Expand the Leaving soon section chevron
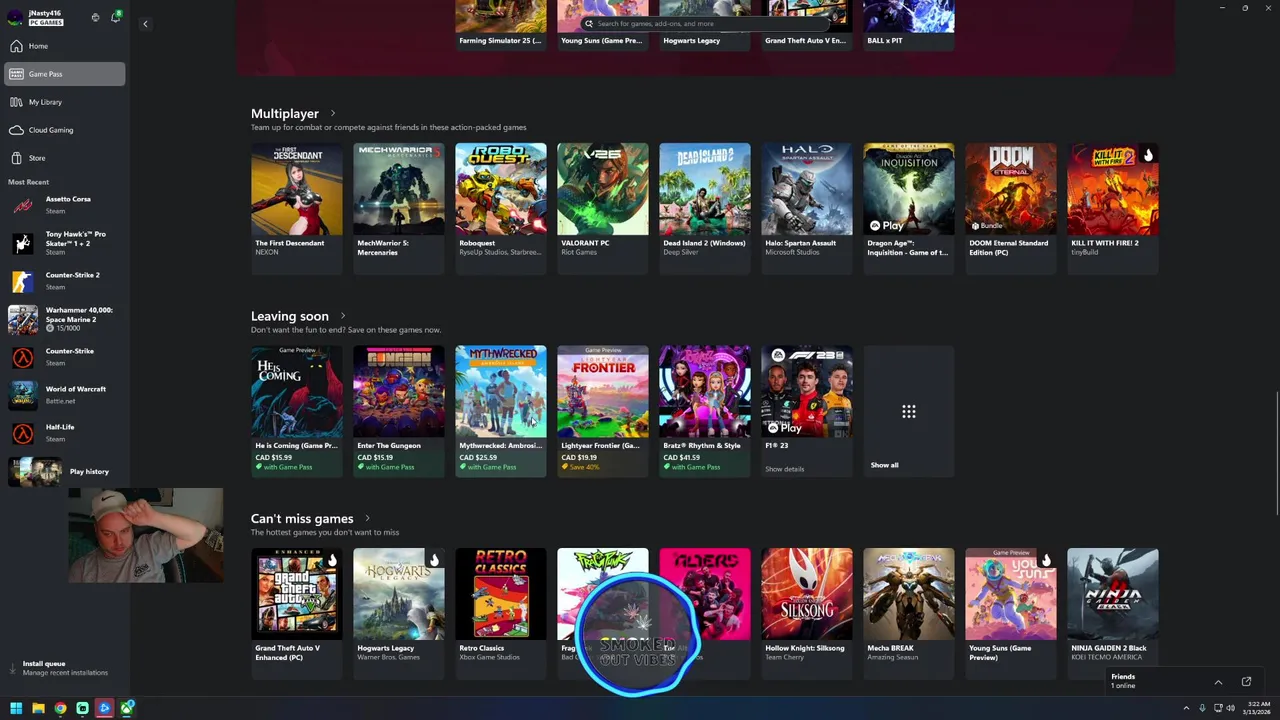The image size is (1280, 720). (343, 316)
